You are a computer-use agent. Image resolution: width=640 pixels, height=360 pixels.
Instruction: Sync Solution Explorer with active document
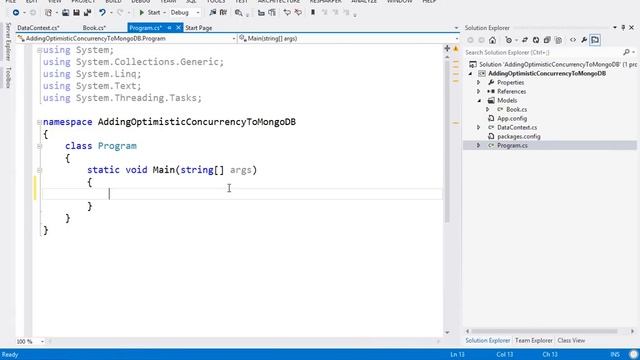point(525,40)
